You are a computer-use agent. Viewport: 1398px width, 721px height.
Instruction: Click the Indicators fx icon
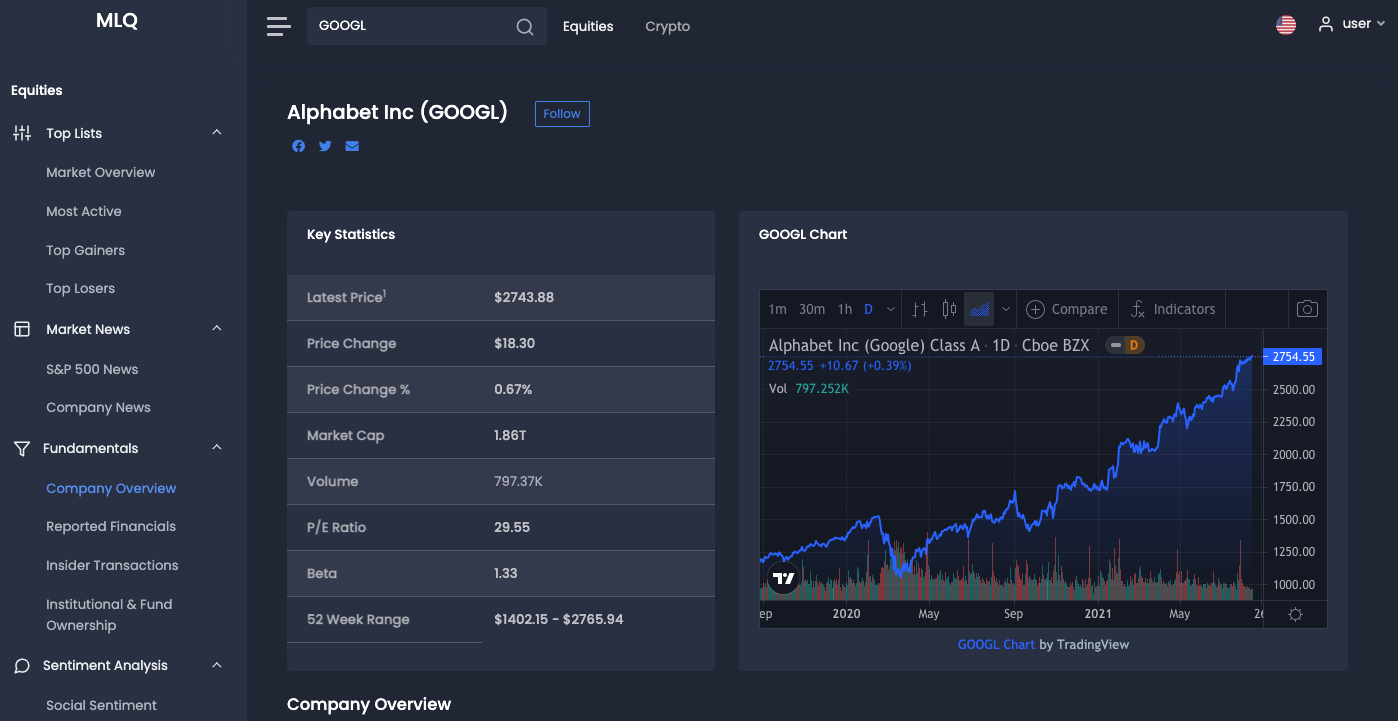pyautogui.click(x=1138, y=309)
